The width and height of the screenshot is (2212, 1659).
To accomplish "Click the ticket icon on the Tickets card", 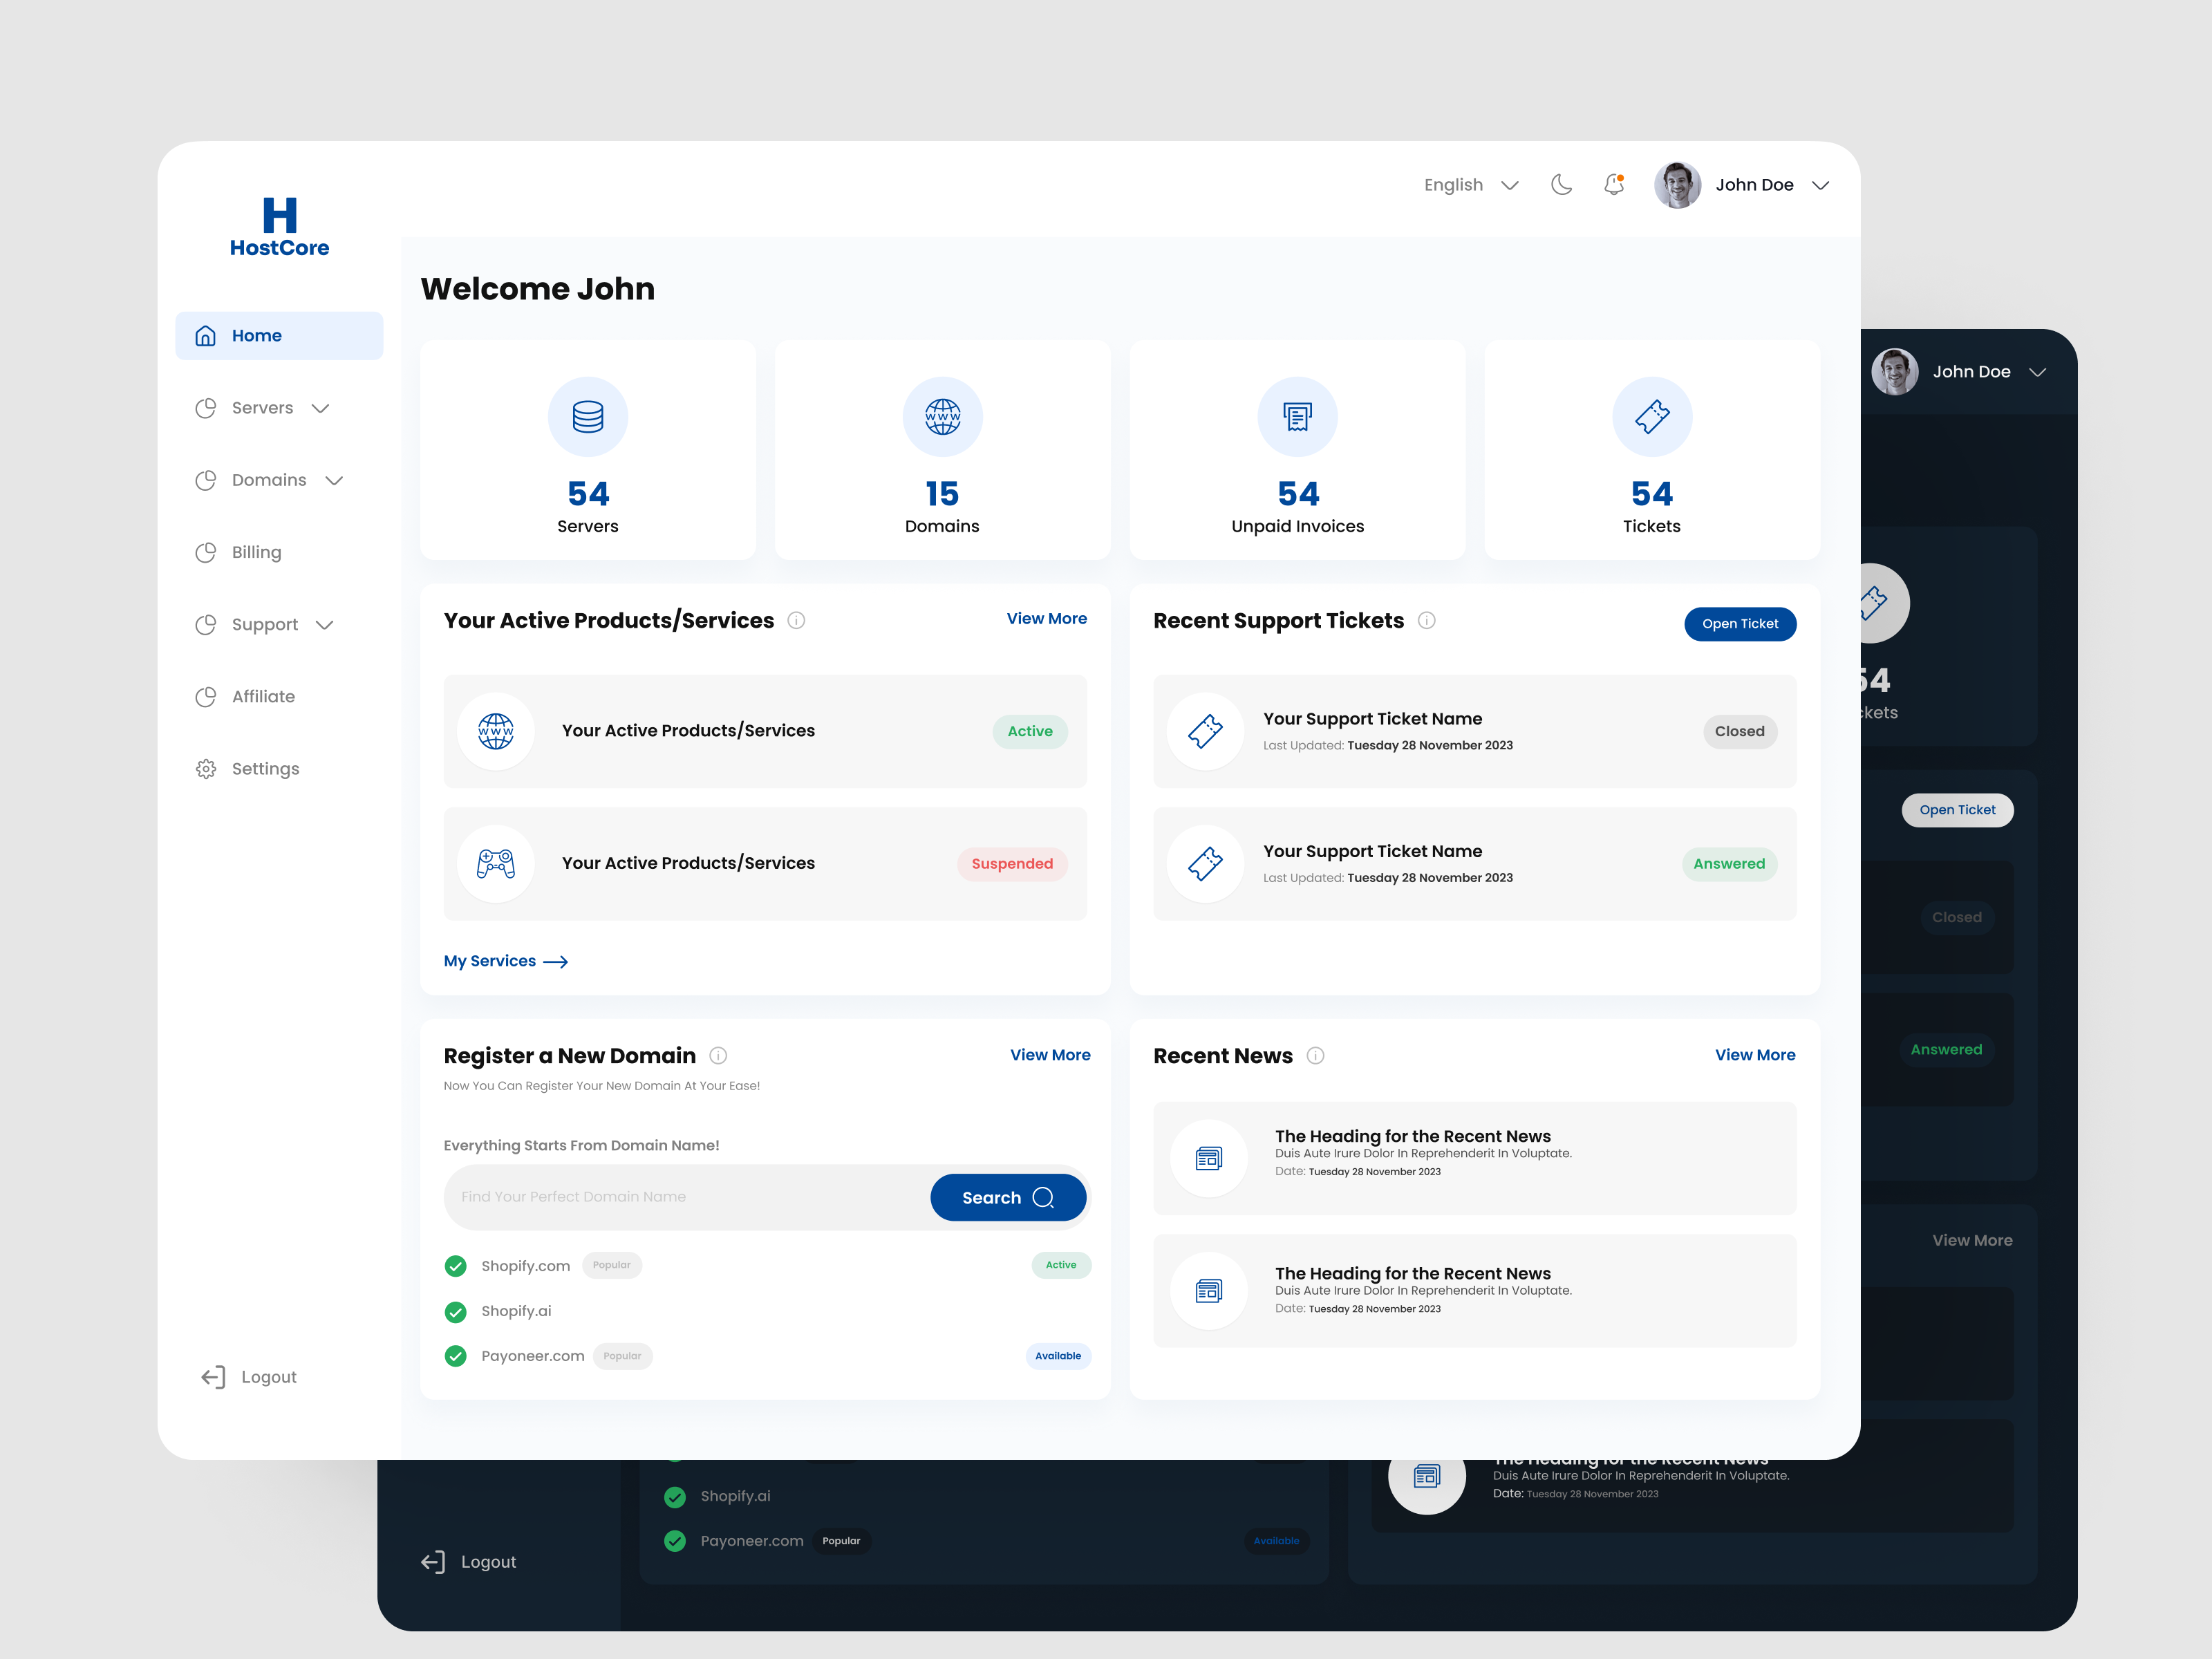I will click(x=1651, y=417).
